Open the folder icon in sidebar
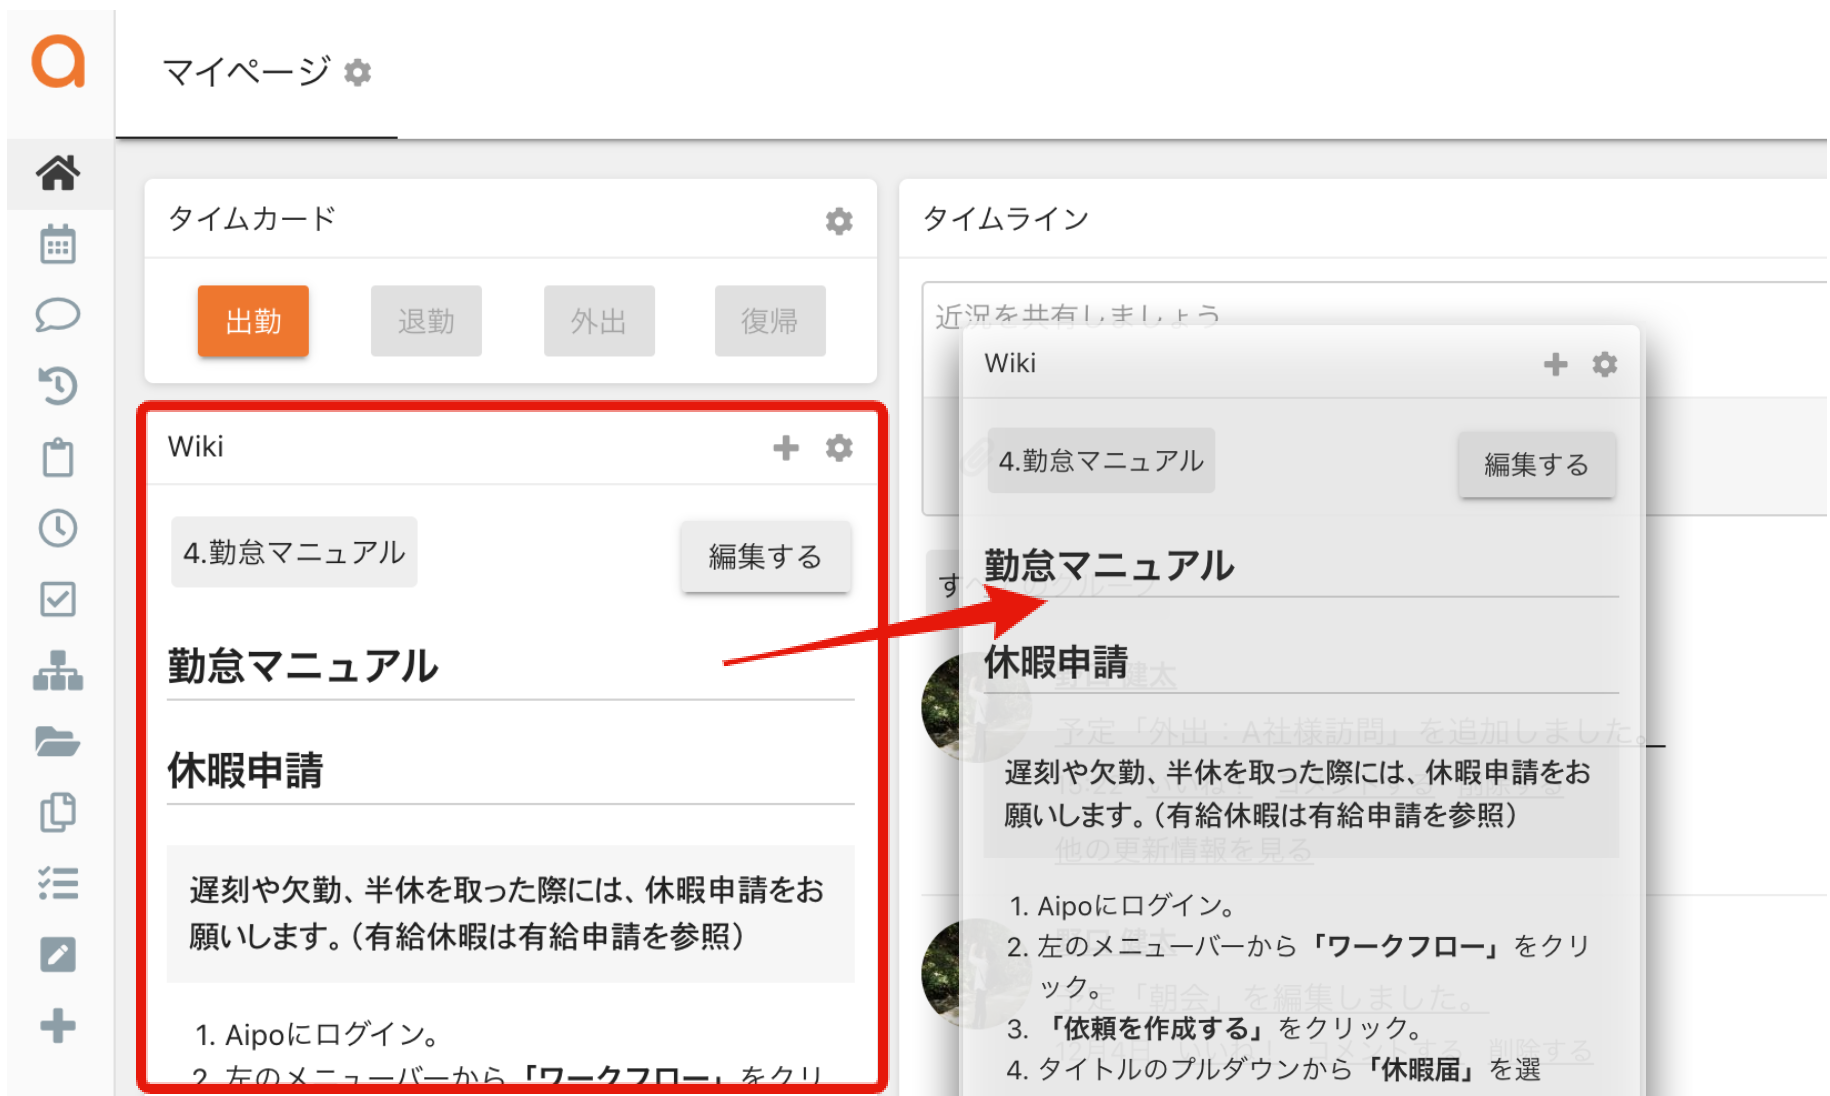 [58, 741]
